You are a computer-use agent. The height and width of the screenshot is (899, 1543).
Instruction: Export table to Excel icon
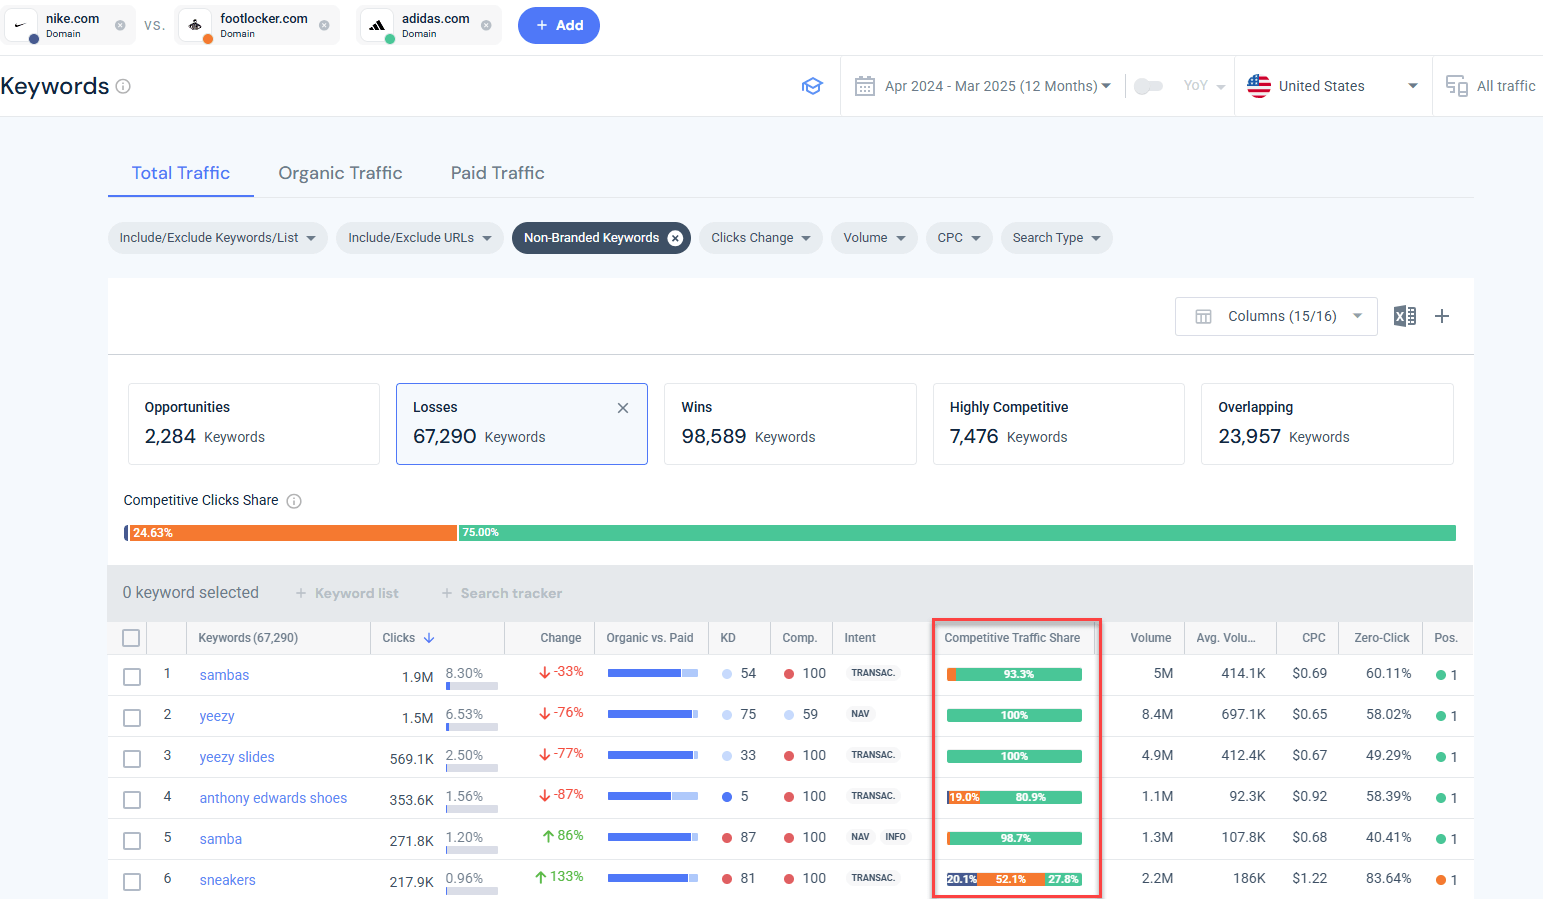point(1405,316)
